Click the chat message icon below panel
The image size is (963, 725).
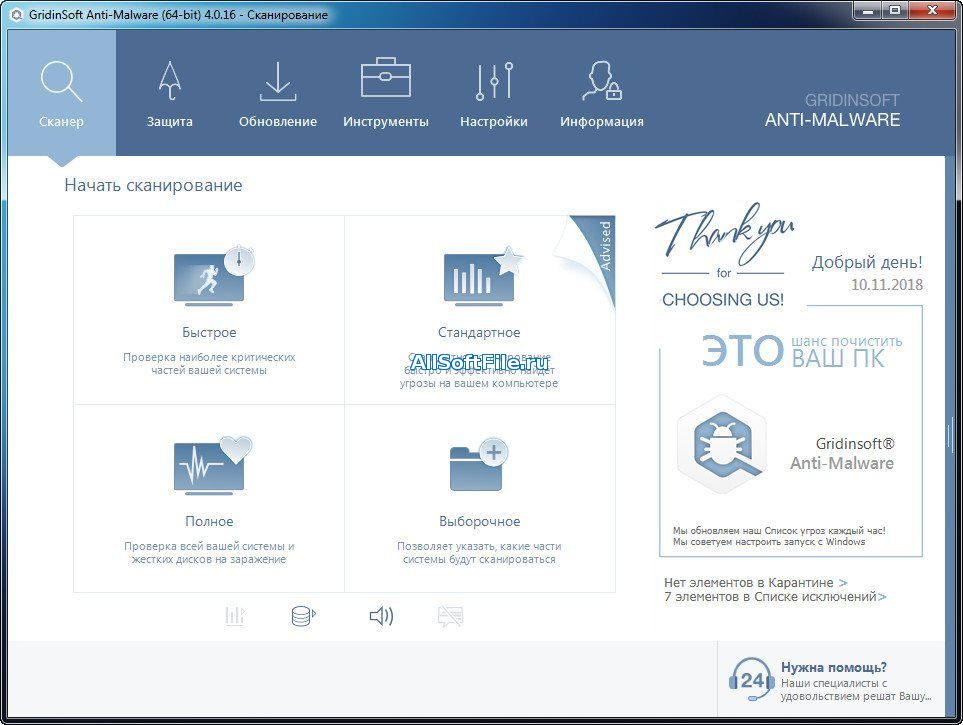pos(450,616)
